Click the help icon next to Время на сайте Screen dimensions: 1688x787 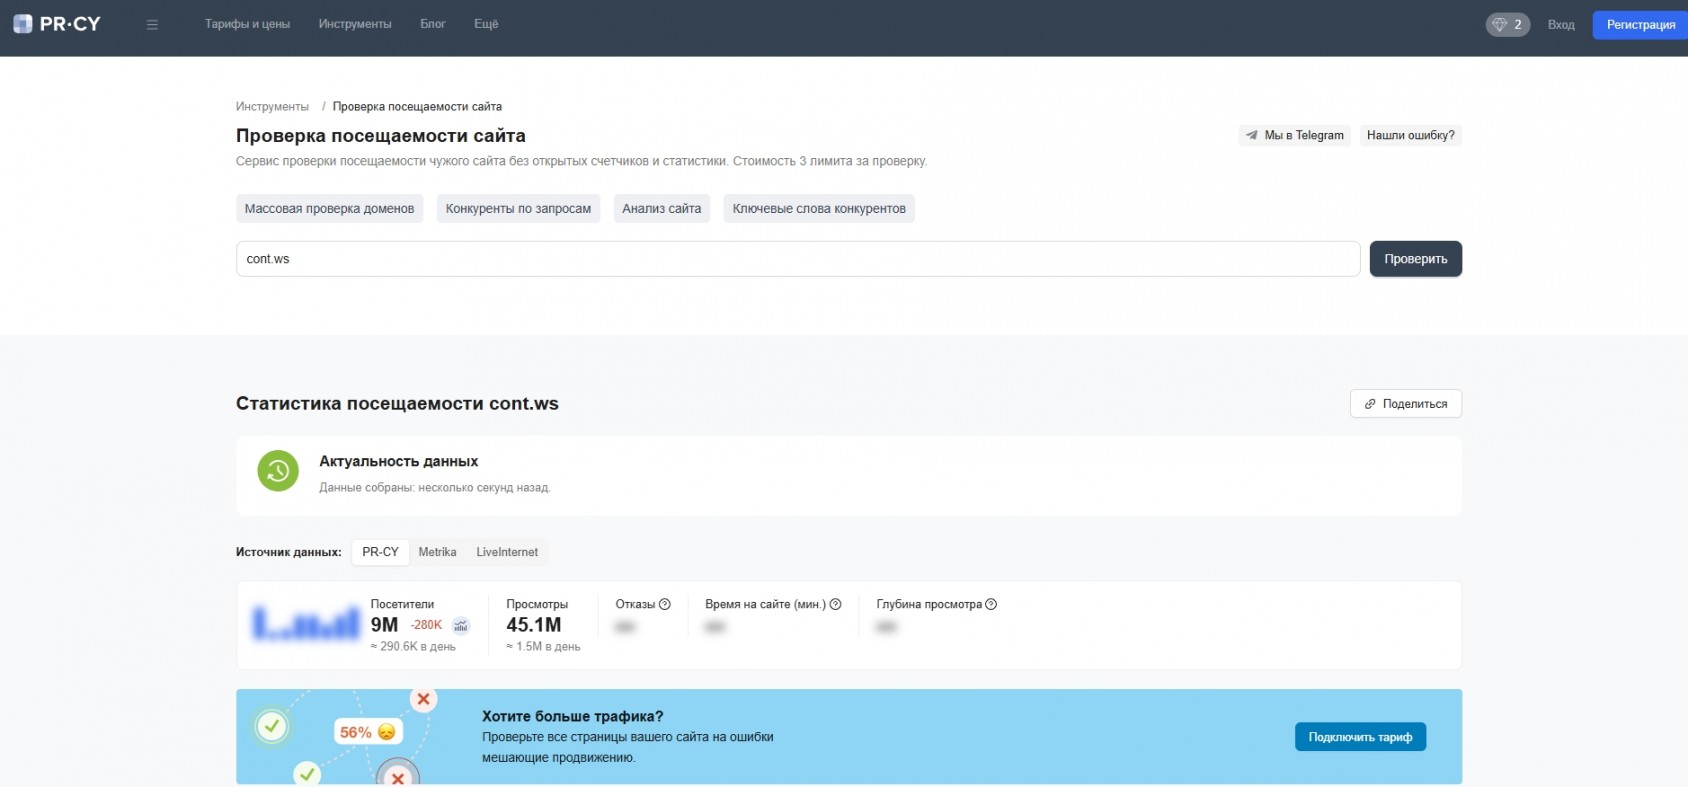pos(836,604)
